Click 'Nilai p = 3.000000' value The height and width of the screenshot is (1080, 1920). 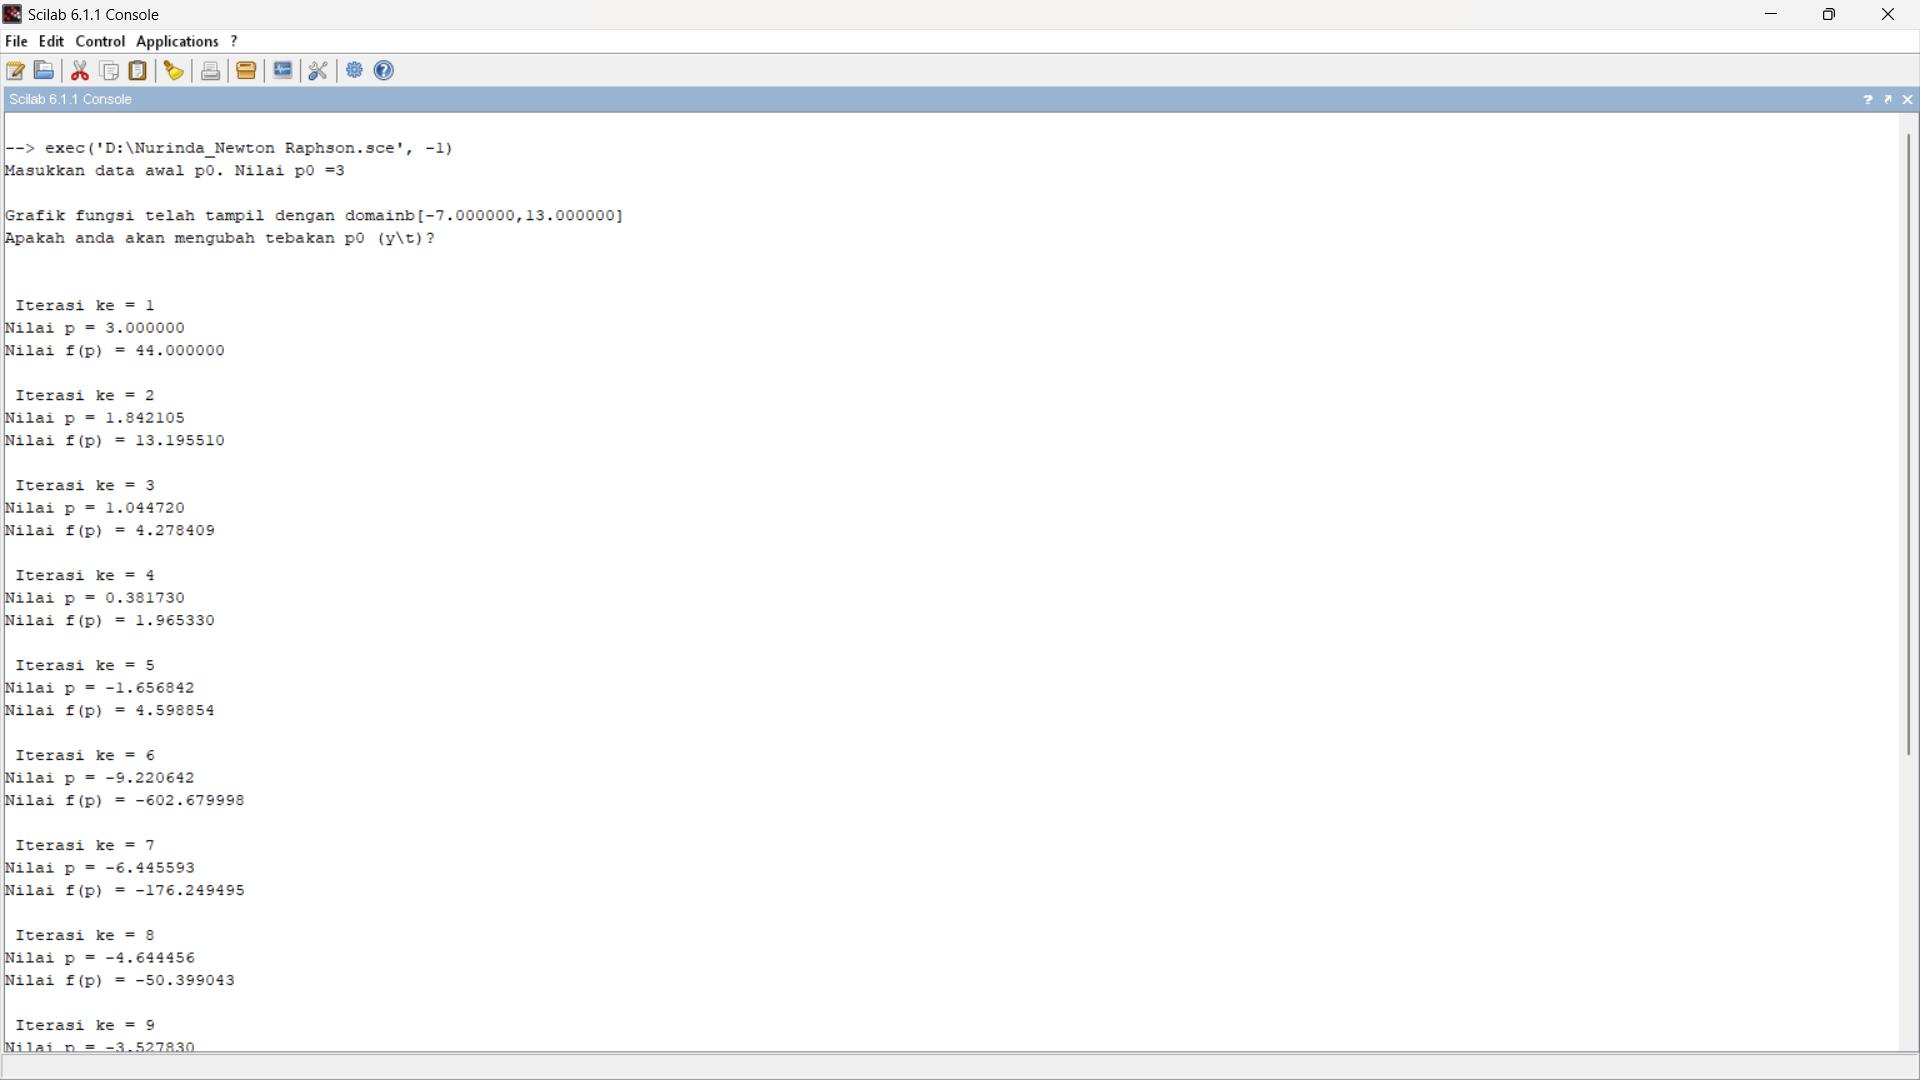click(95, 329)
